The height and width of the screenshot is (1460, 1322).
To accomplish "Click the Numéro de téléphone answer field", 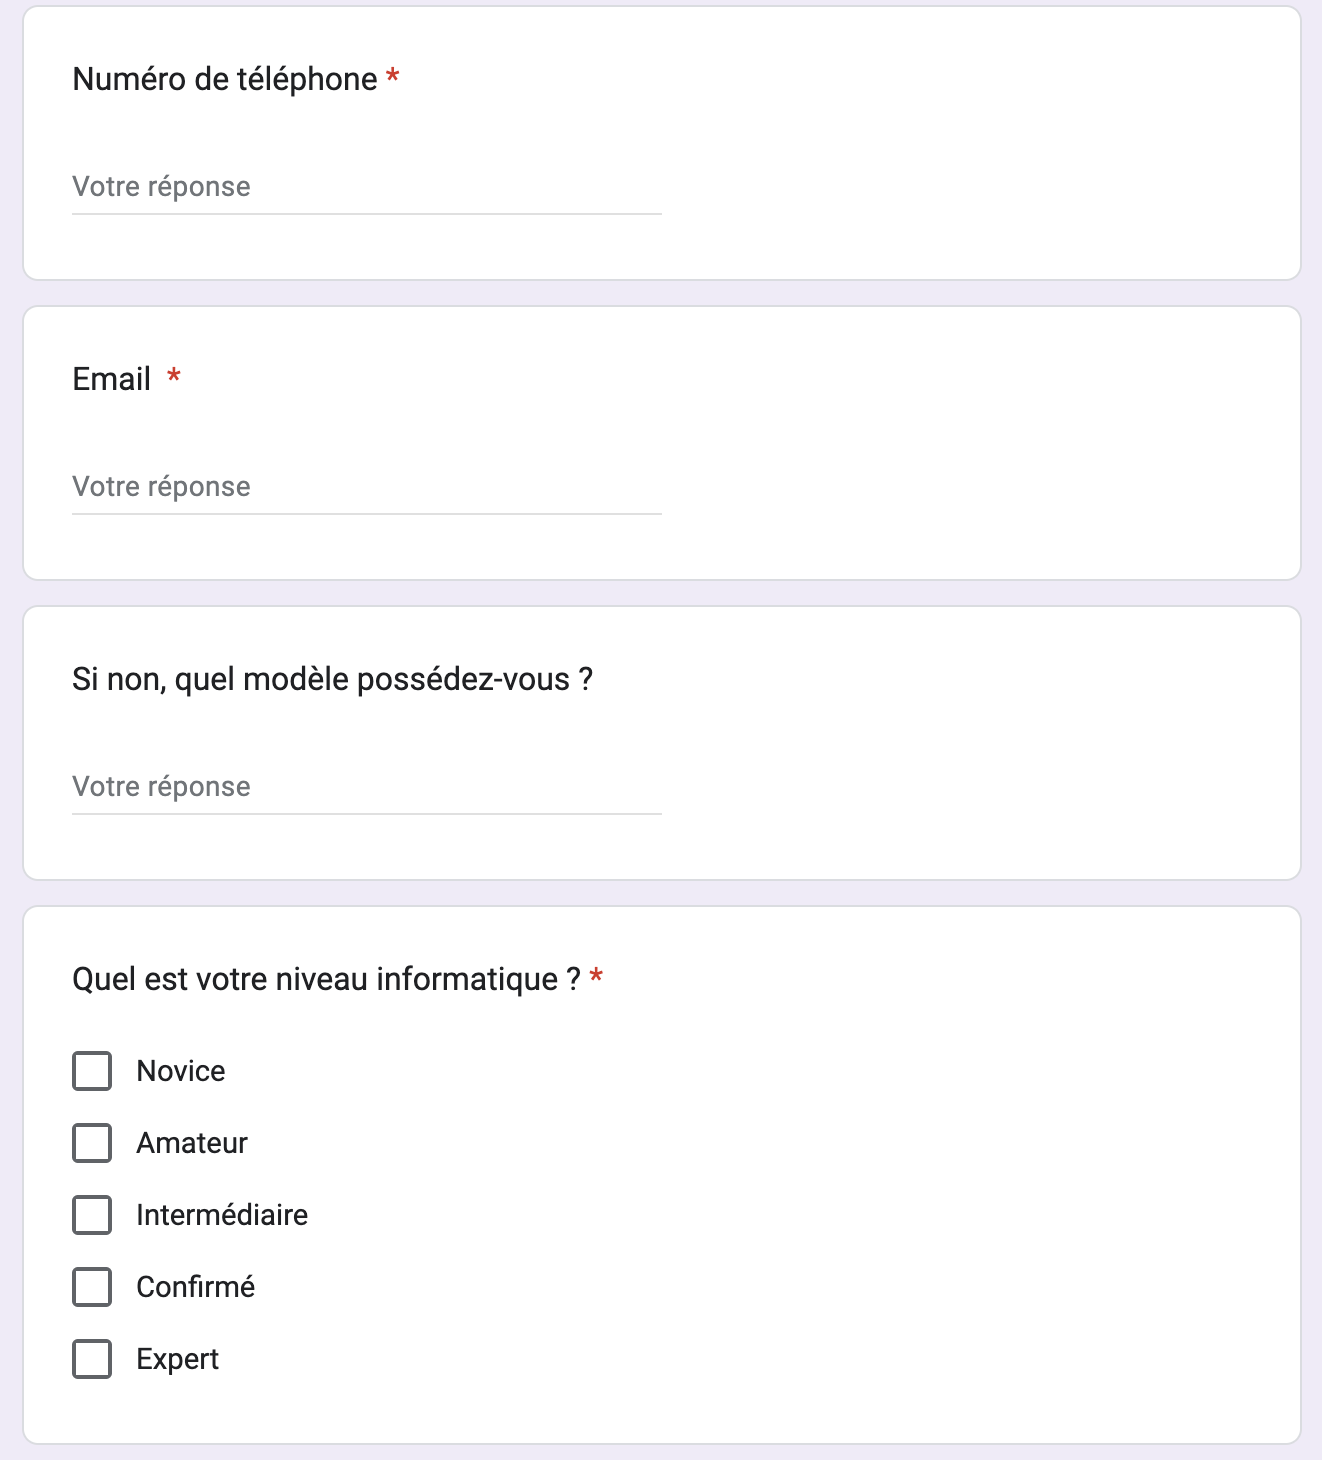I will [x=366, y=187].
